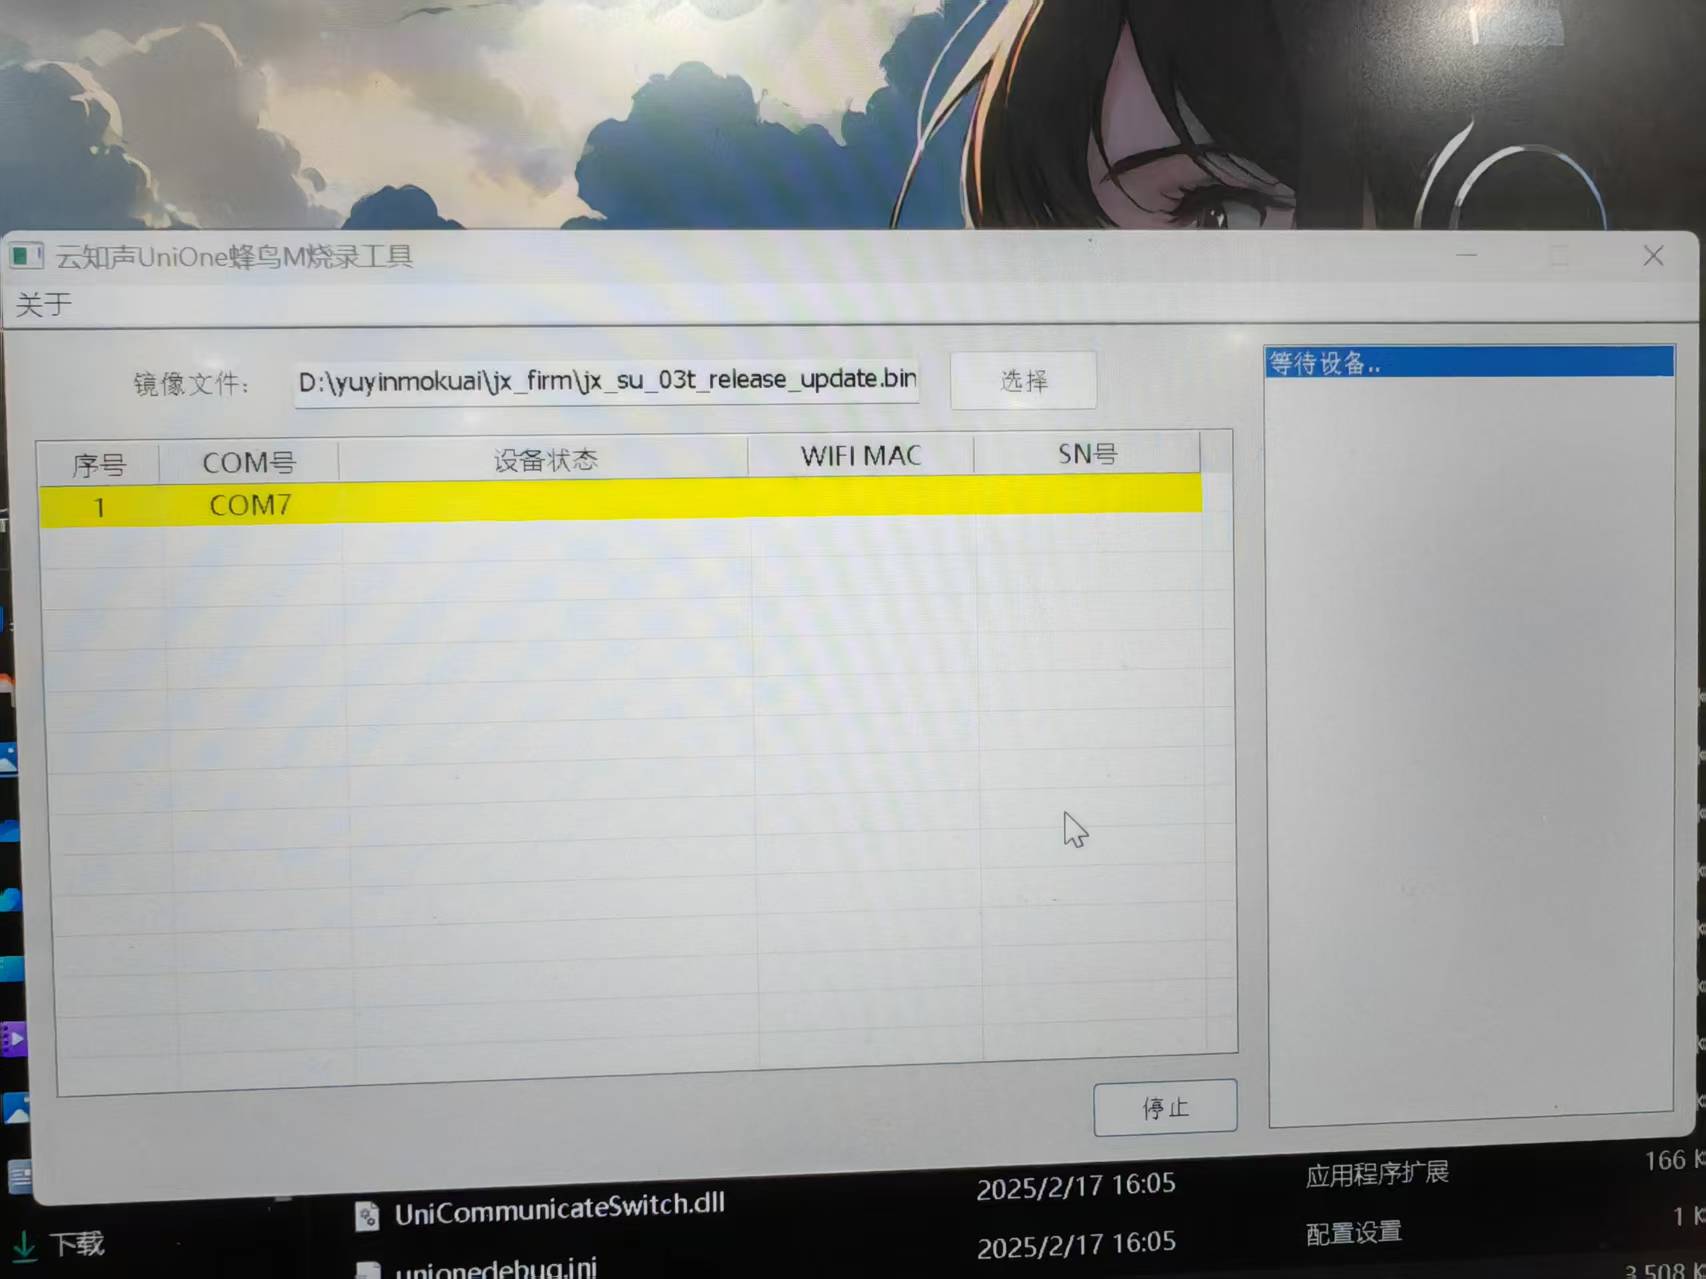Screen dimensions: 1706x1279
Task: Close the UniOne burn tool window
Action: click(x=1653, y=256)
